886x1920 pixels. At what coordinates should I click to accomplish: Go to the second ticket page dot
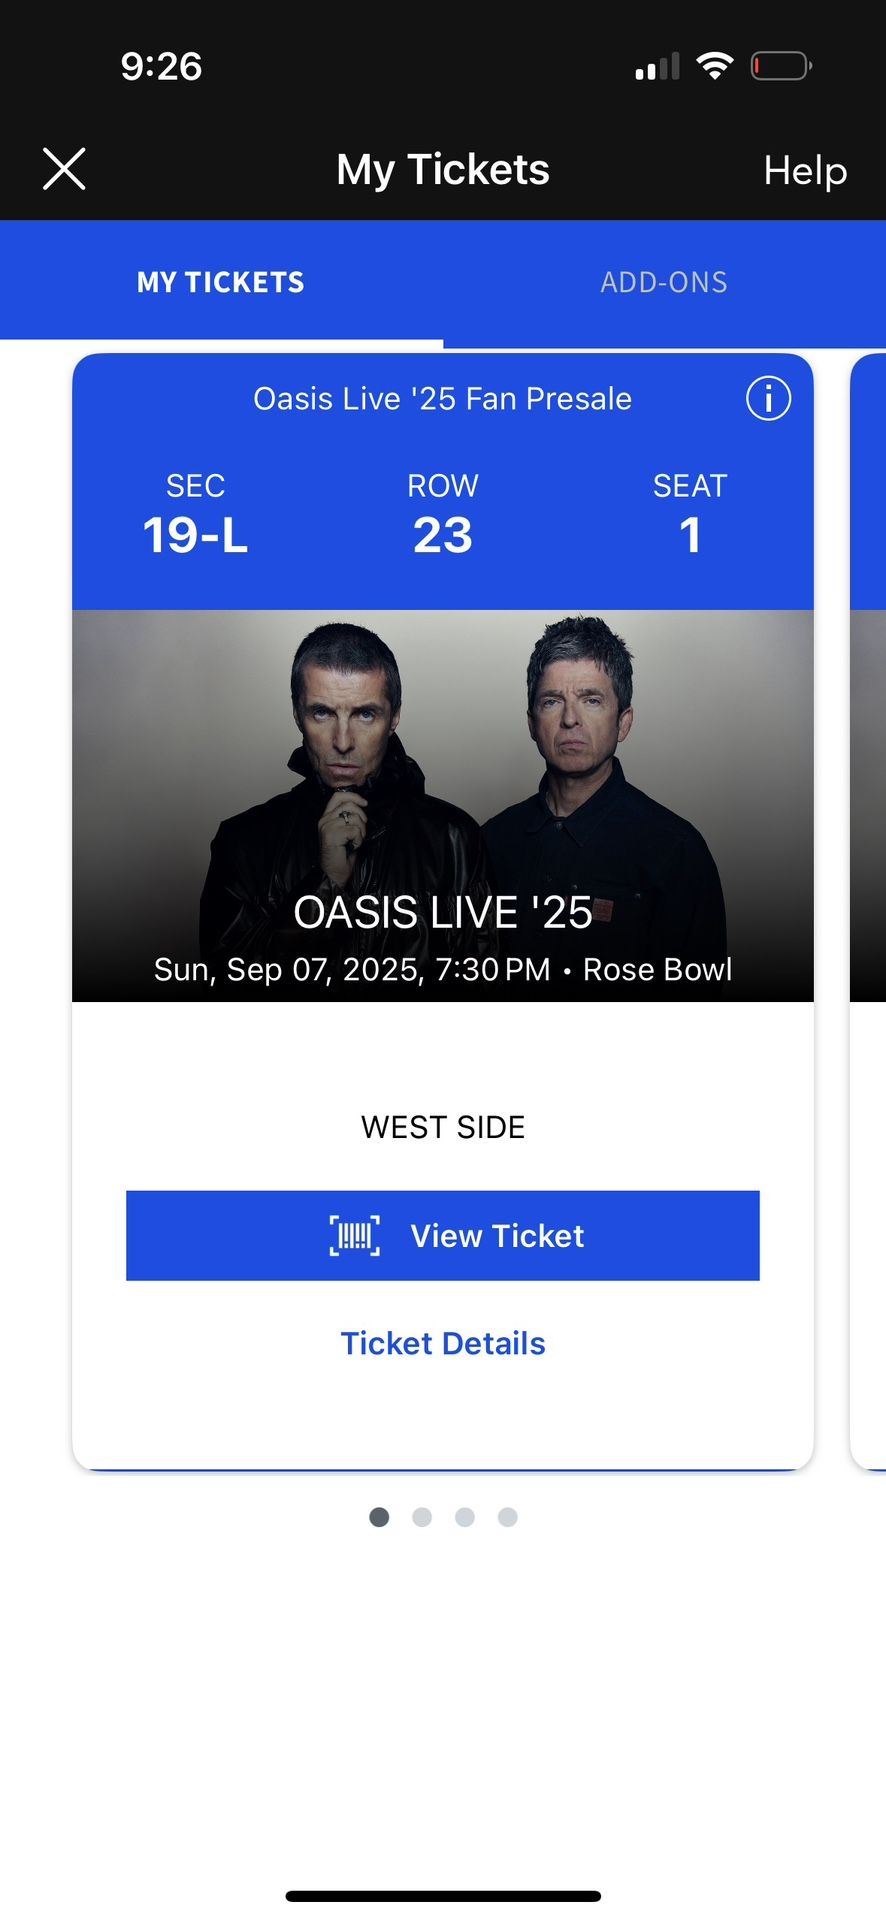[x=422, y=1517]
